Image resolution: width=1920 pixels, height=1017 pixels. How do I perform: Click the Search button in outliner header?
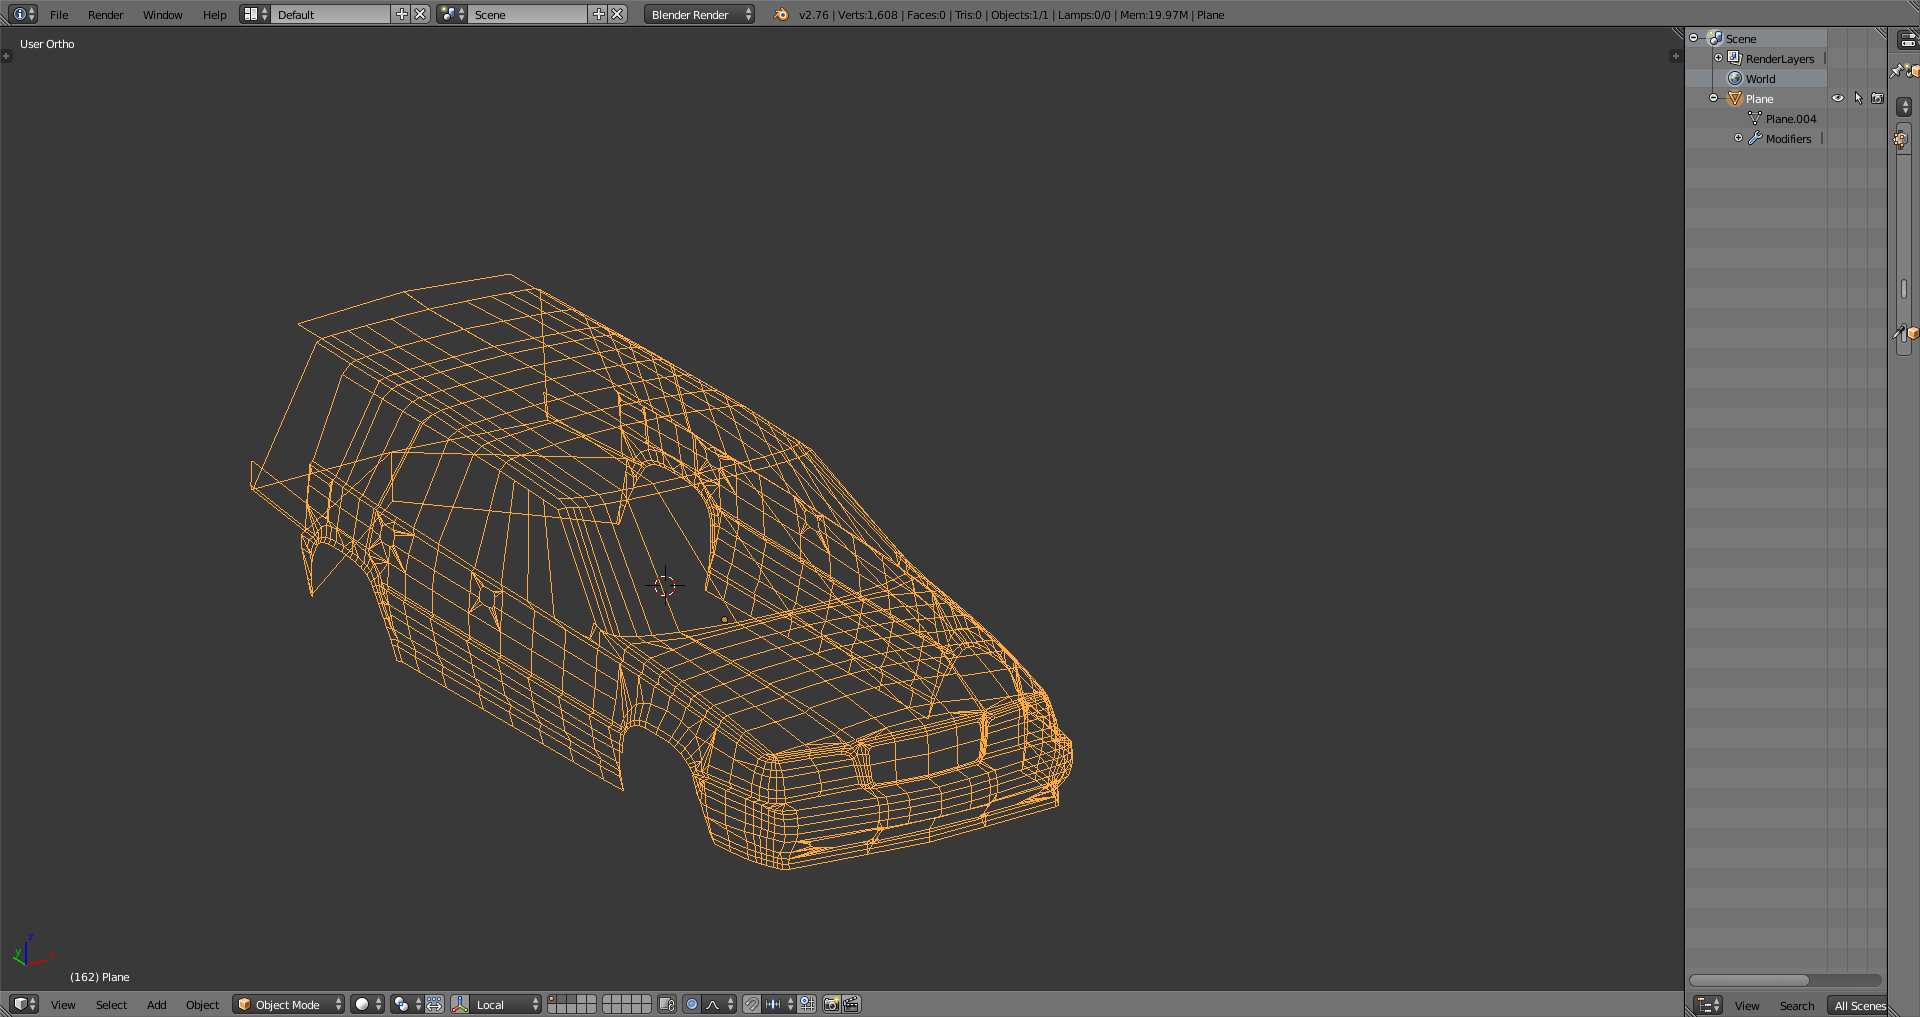pyautogui.click(x=1796, y=1006)
